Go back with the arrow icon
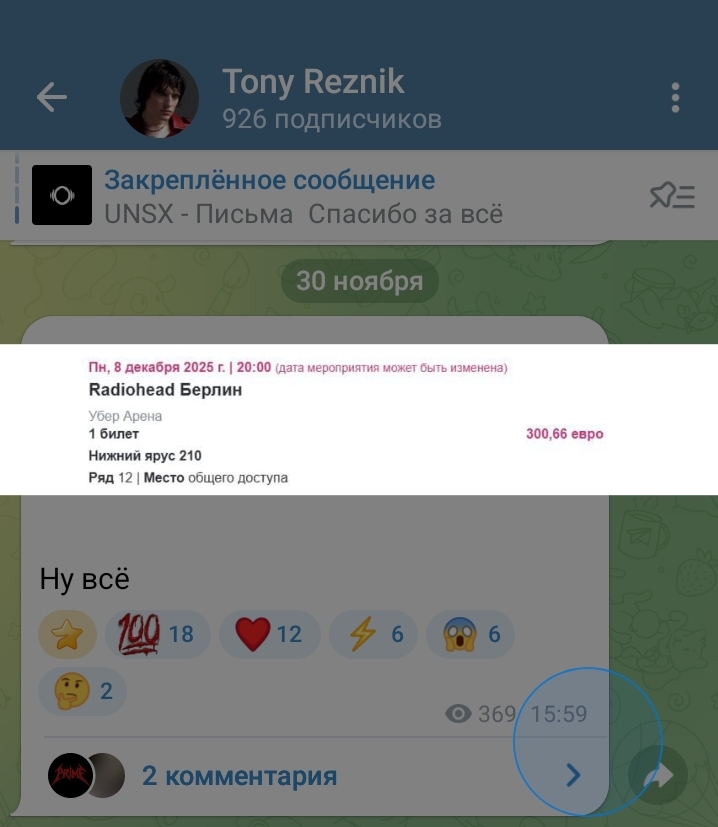Screen dimensions: 718x827 pos(52,97)
